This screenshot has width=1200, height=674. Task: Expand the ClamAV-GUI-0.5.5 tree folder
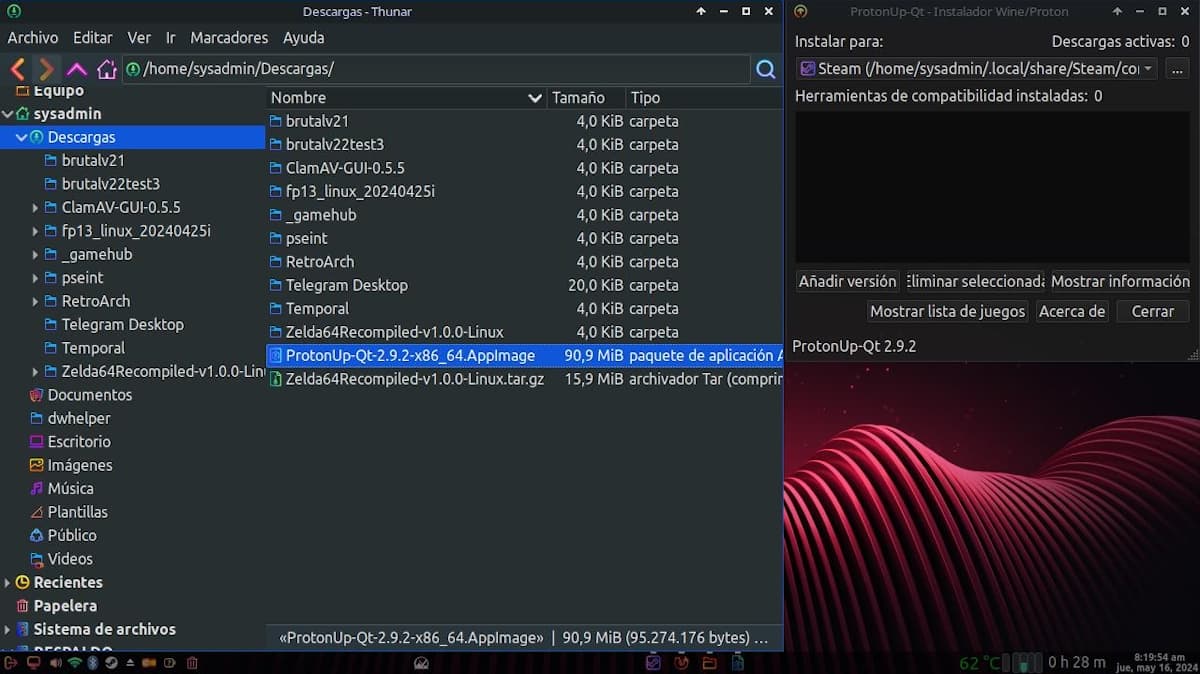click(35, 208)
